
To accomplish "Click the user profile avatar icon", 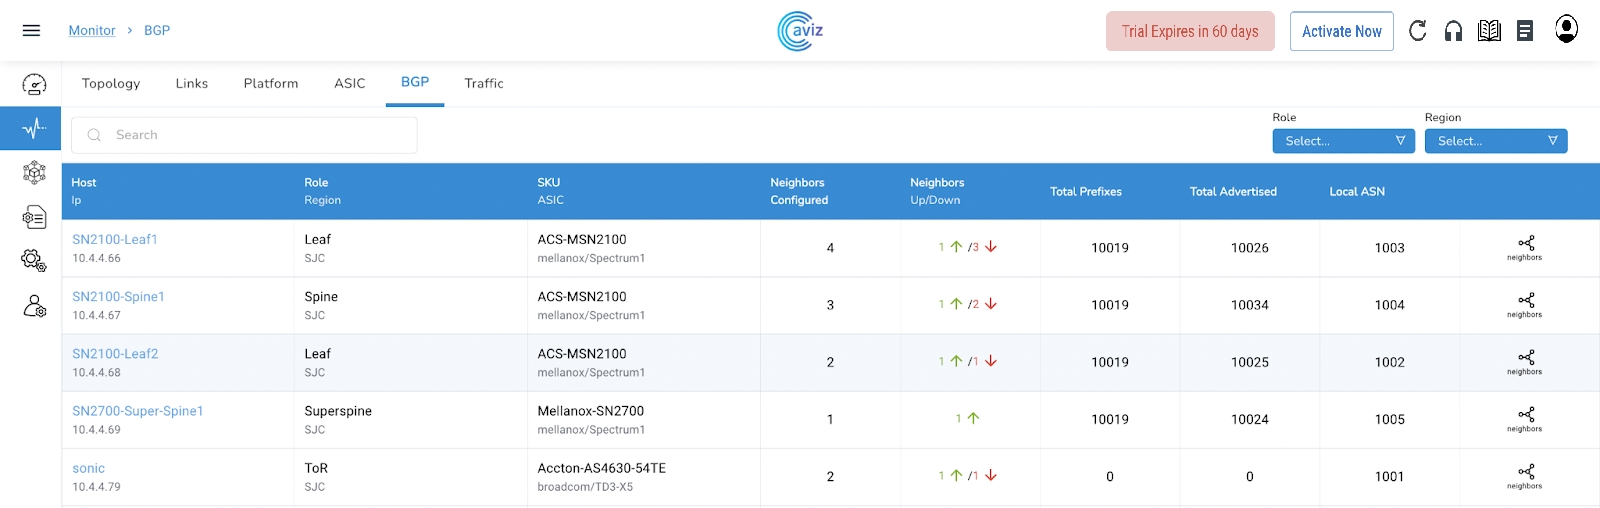I will pyautogui.click(x=1566, y=29).
